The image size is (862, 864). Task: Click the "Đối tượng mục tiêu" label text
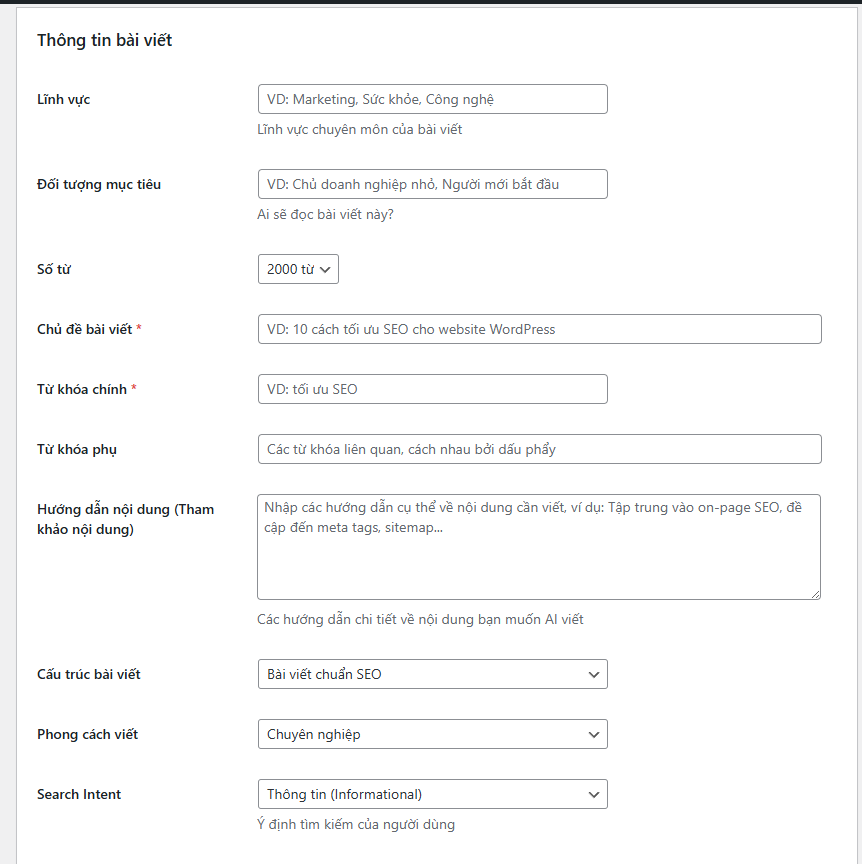[98, 184]
